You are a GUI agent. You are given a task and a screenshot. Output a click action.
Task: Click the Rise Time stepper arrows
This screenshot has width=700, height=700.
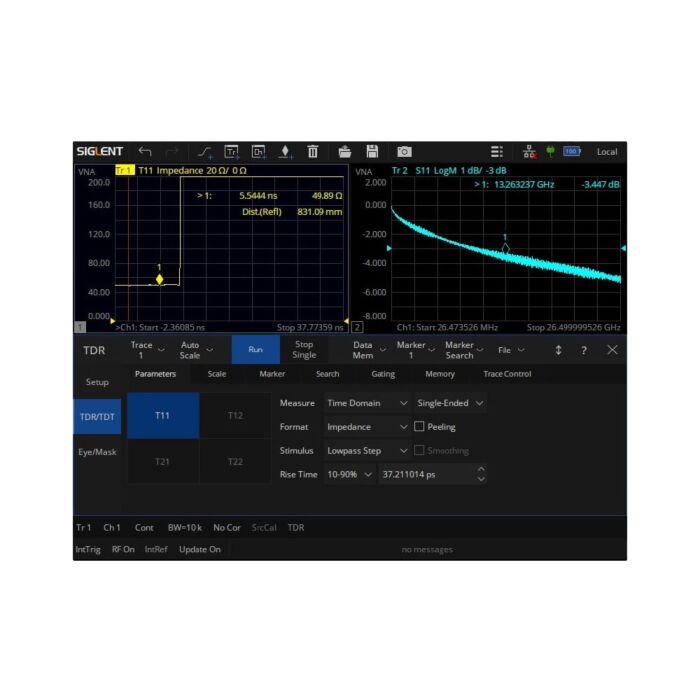[x=481, y=475]
